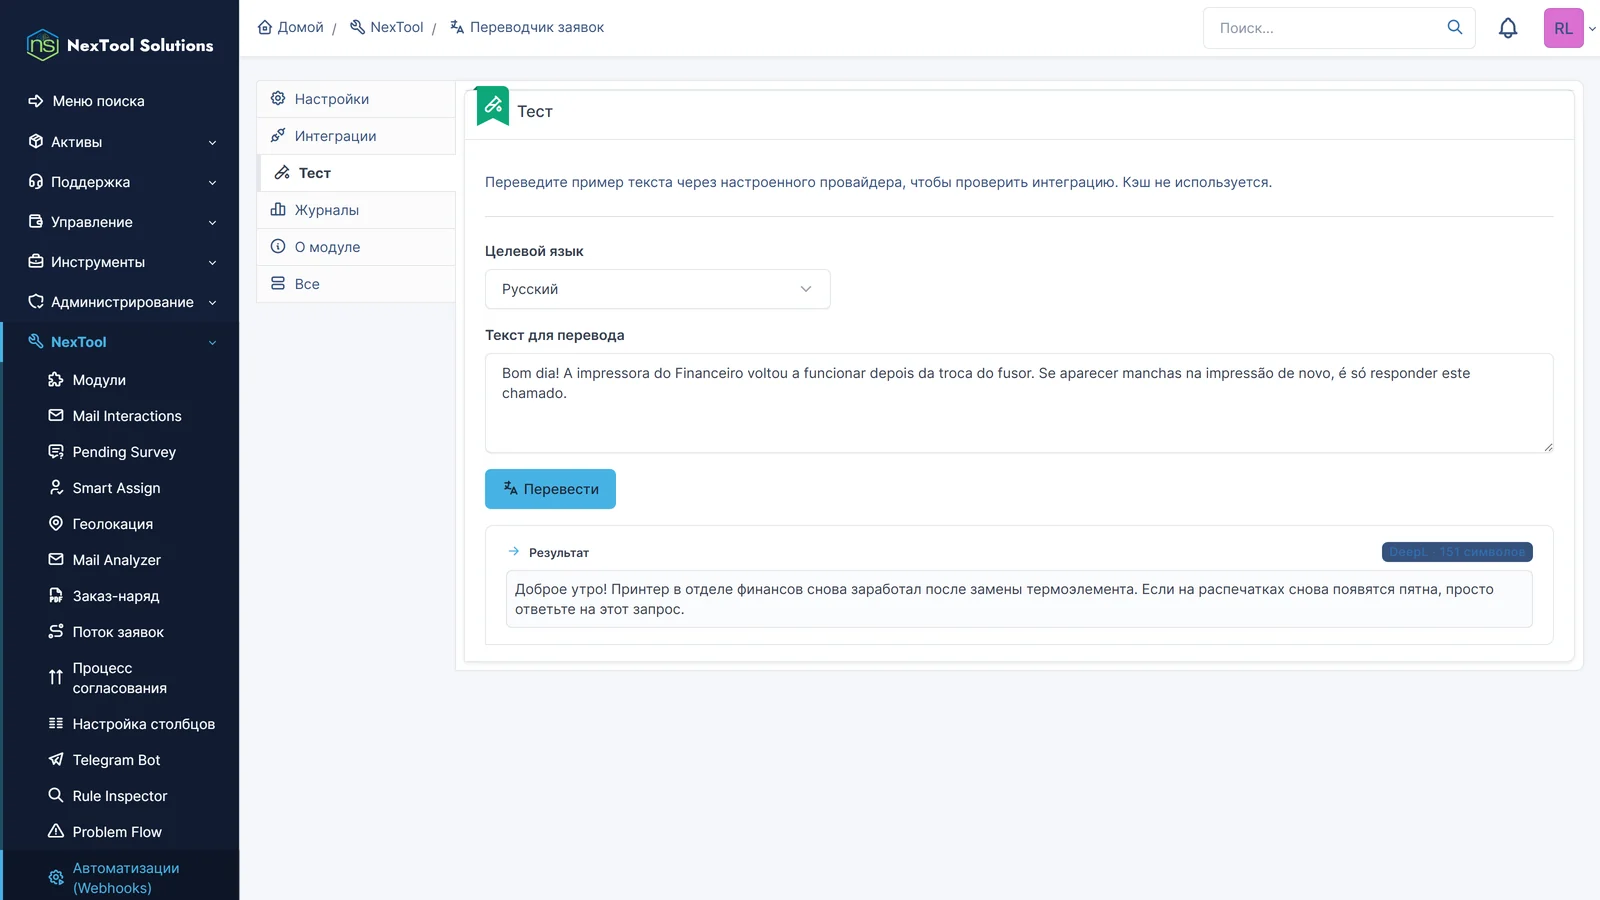Click the Smart Assign person icon
Image resolution: width=1600 pixels, height=900 pixels.
pos(56,487)
